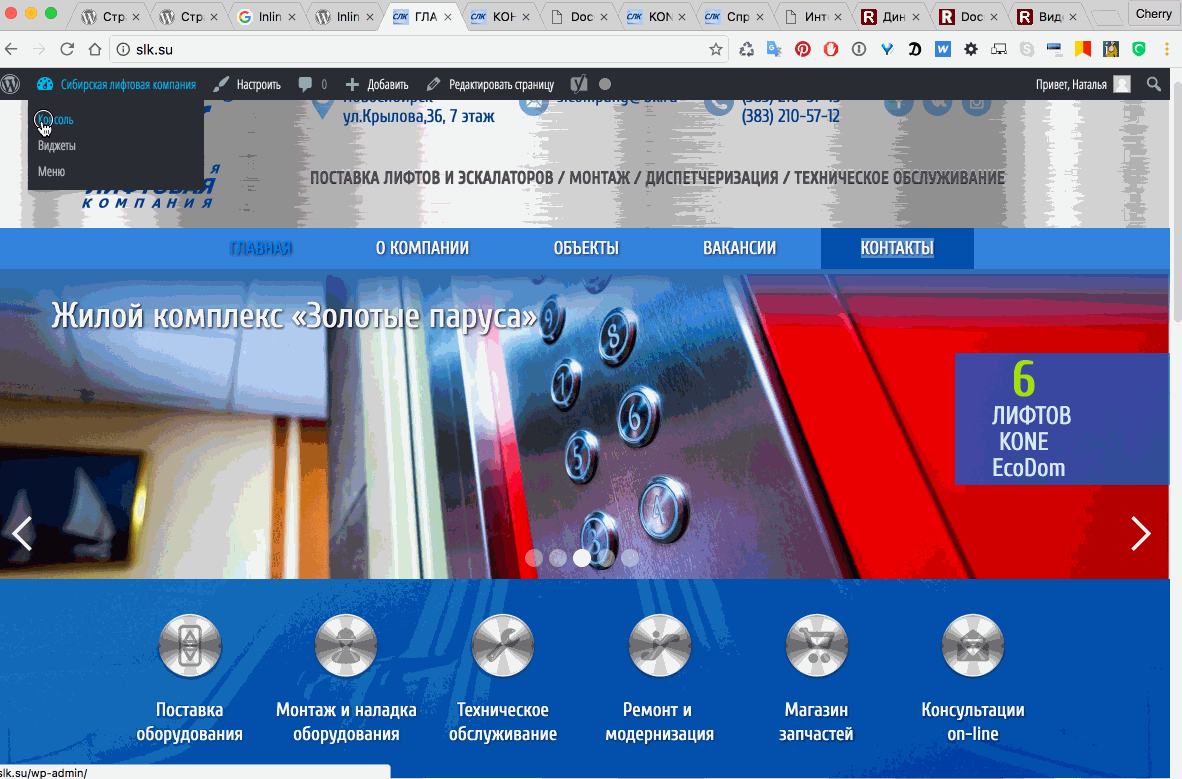Open the red stop-hand adblock extension
The image size is (1182, 779).
(831, 49)
